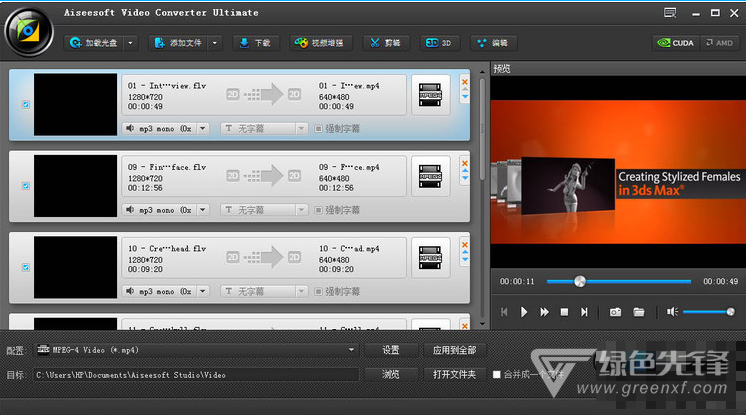Viewport: 746px width, 415px height.
Task: Enable 合并成一个文件 merge checkbox
Action: [497, 375]
